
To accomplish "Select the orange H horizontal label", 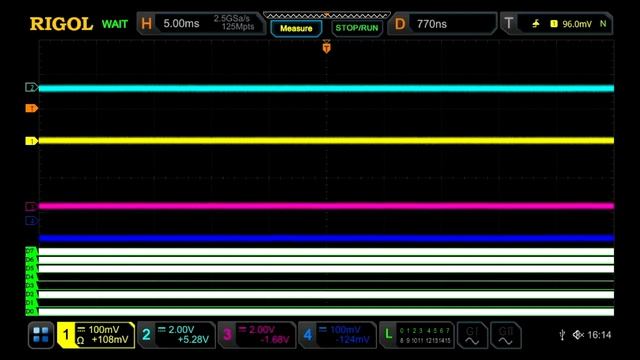I will coord(147,24).
